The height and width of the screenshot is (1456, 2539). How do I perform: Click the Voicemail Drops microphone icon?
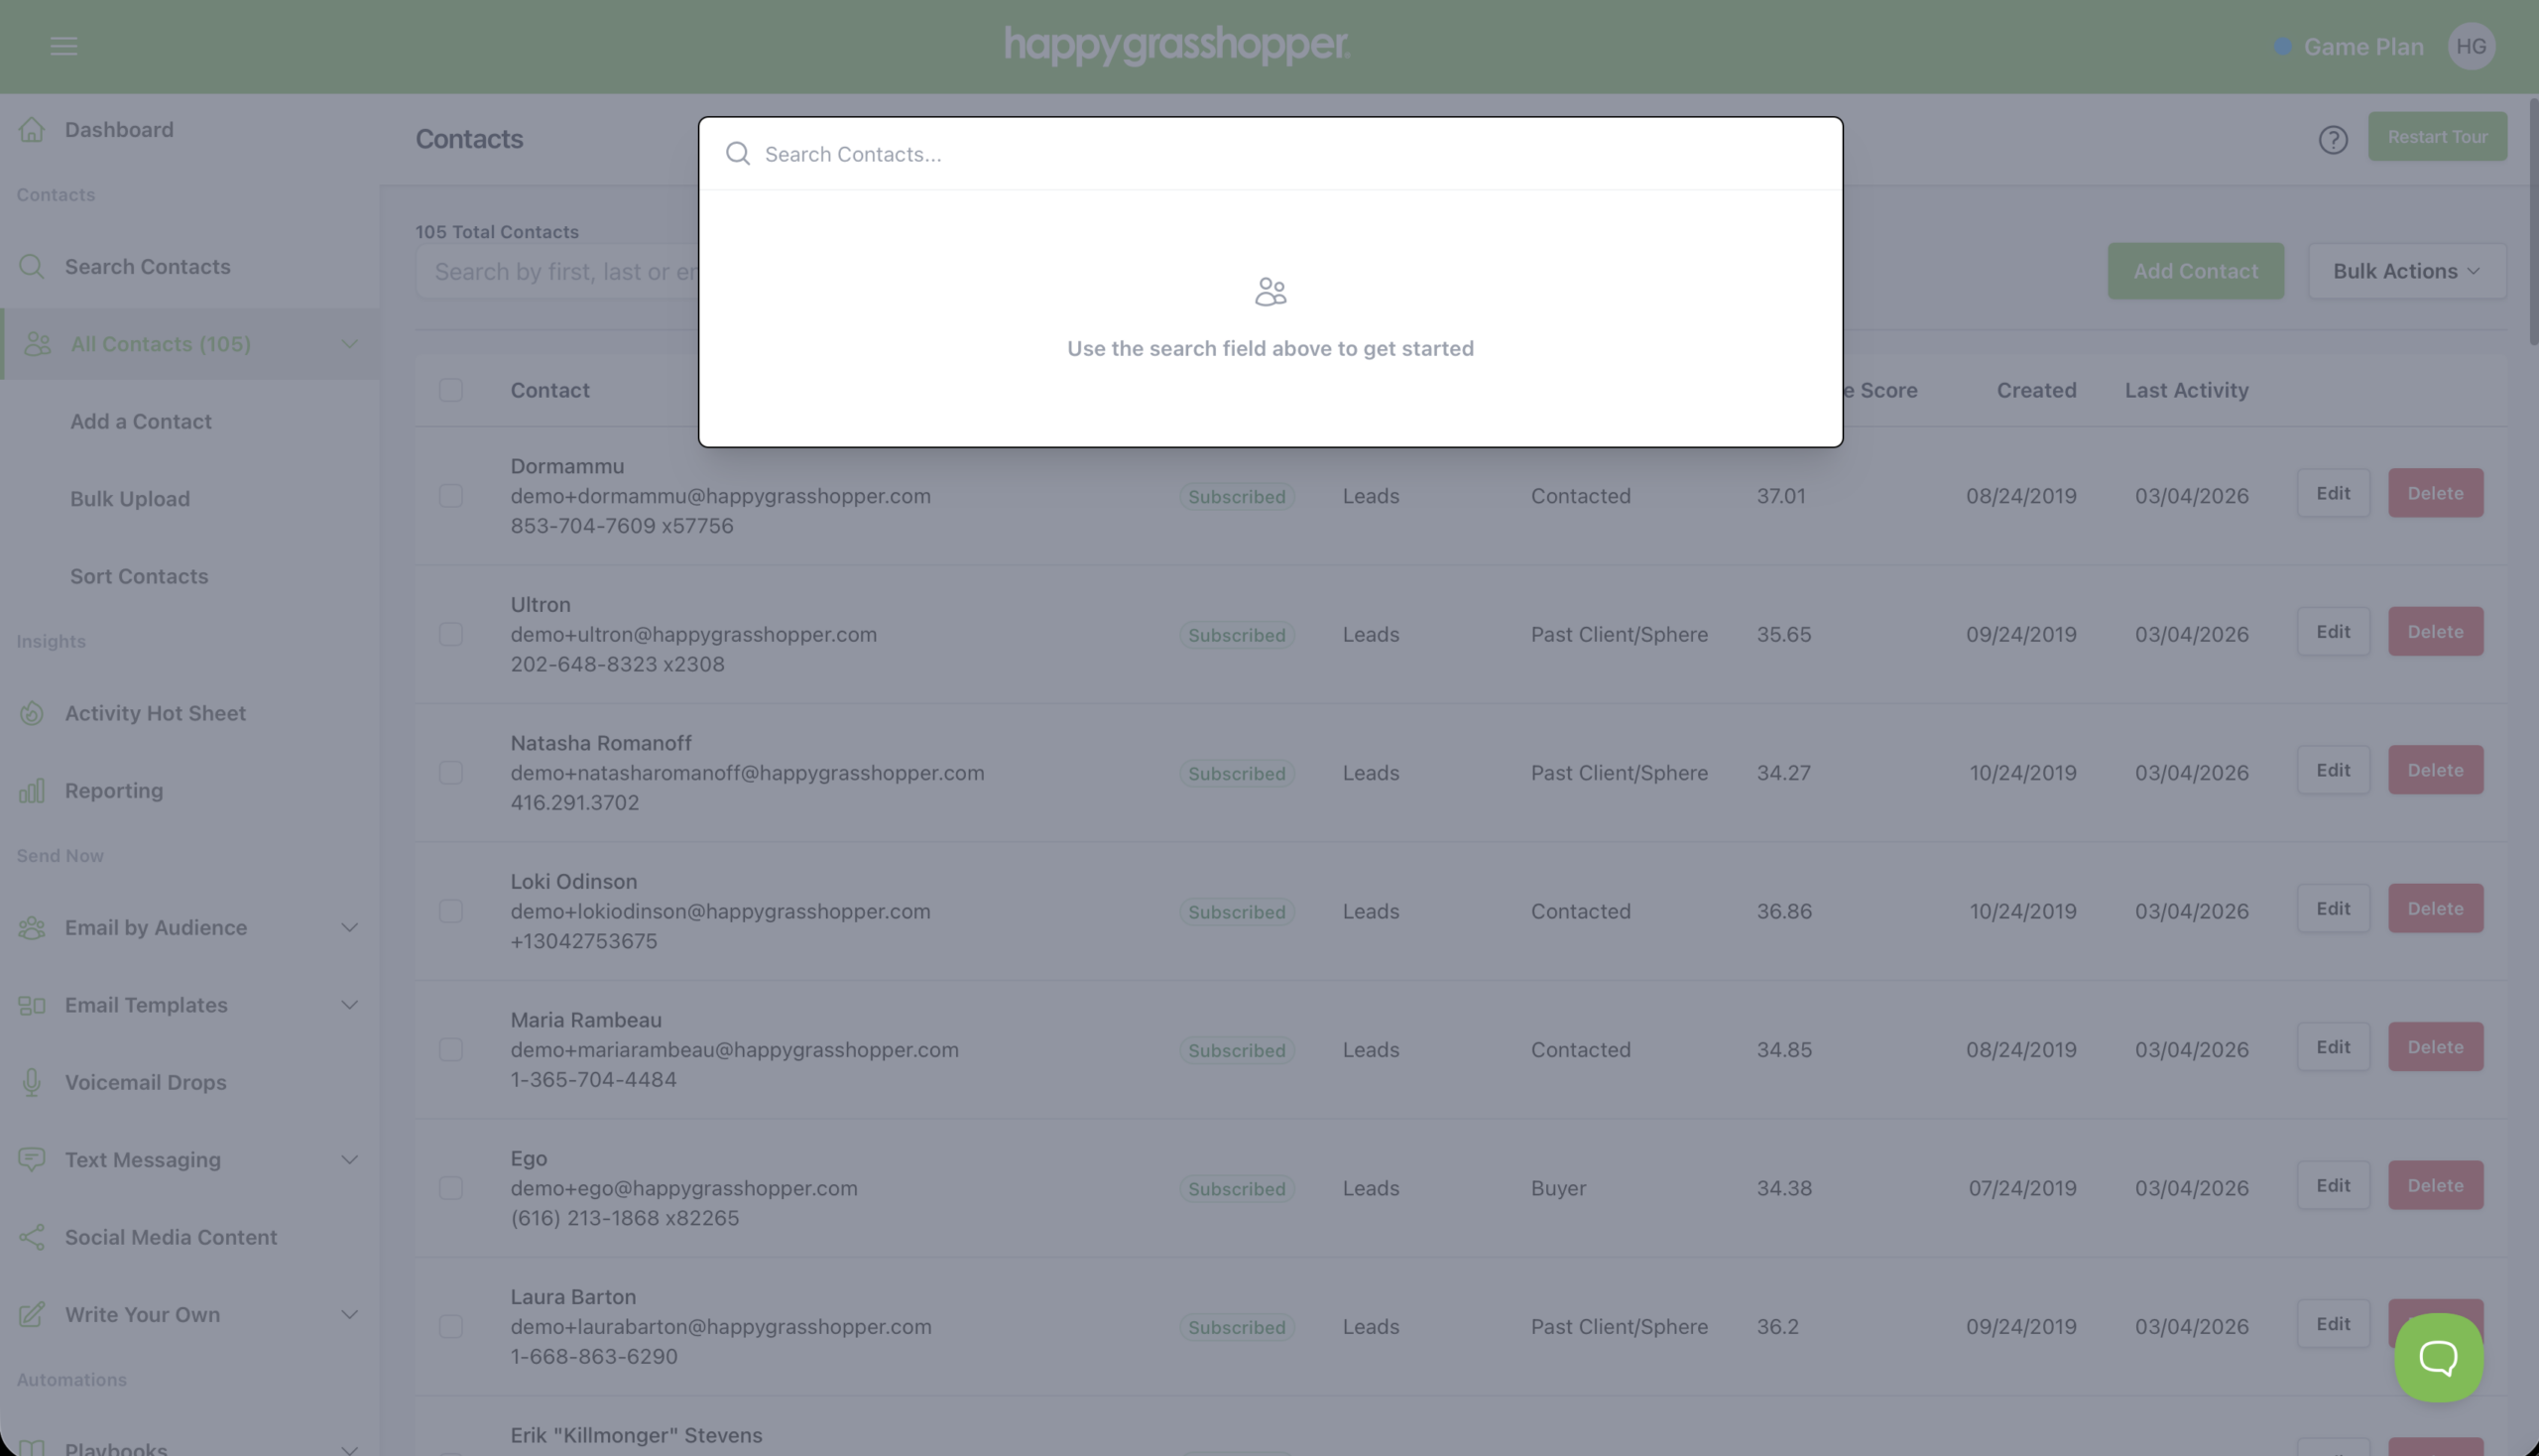[x=31, y=1083]
